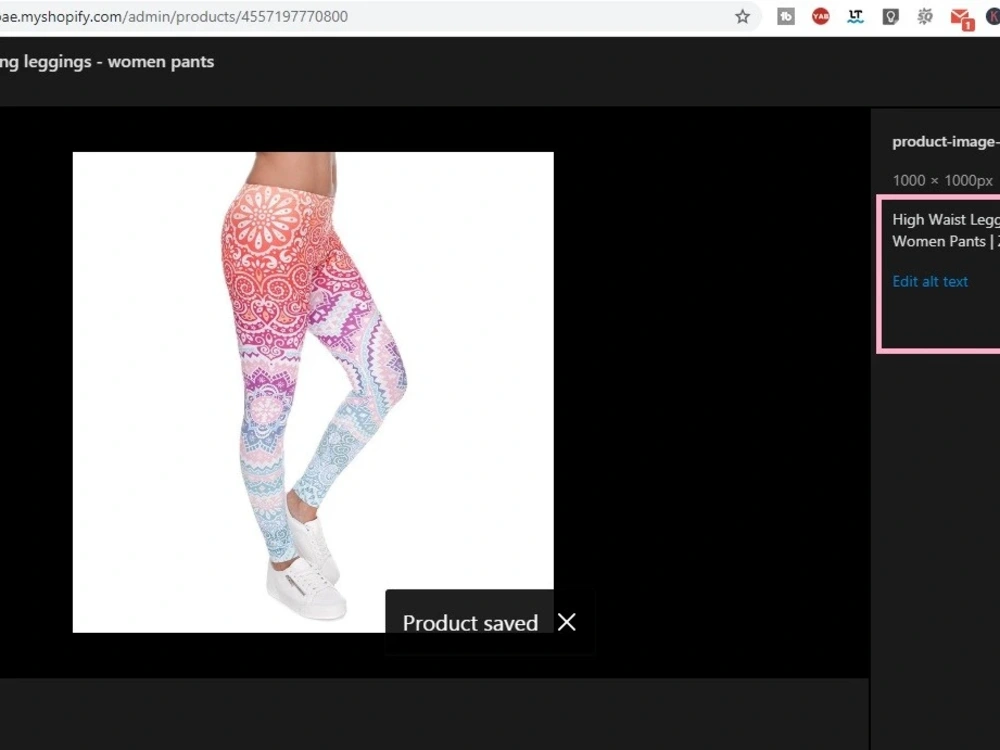Focus the browser address bar URL

coord(174,17)
